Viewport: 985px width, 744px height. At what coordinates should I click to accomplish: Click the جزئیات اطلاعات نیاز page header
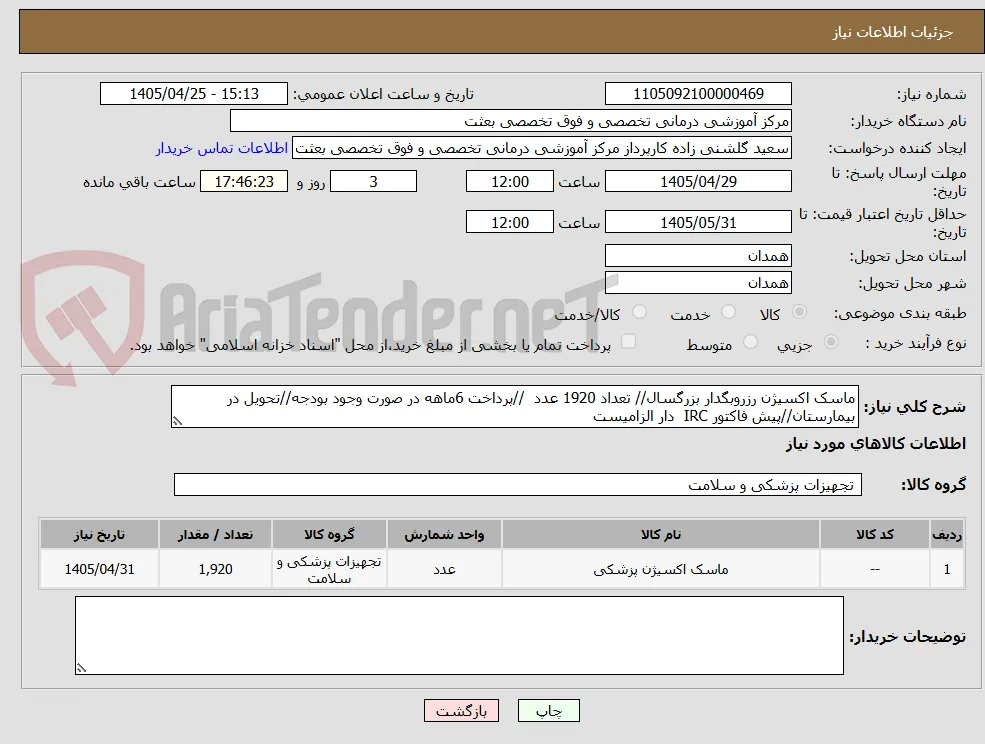pyautogui.click(x=893, y=32)
